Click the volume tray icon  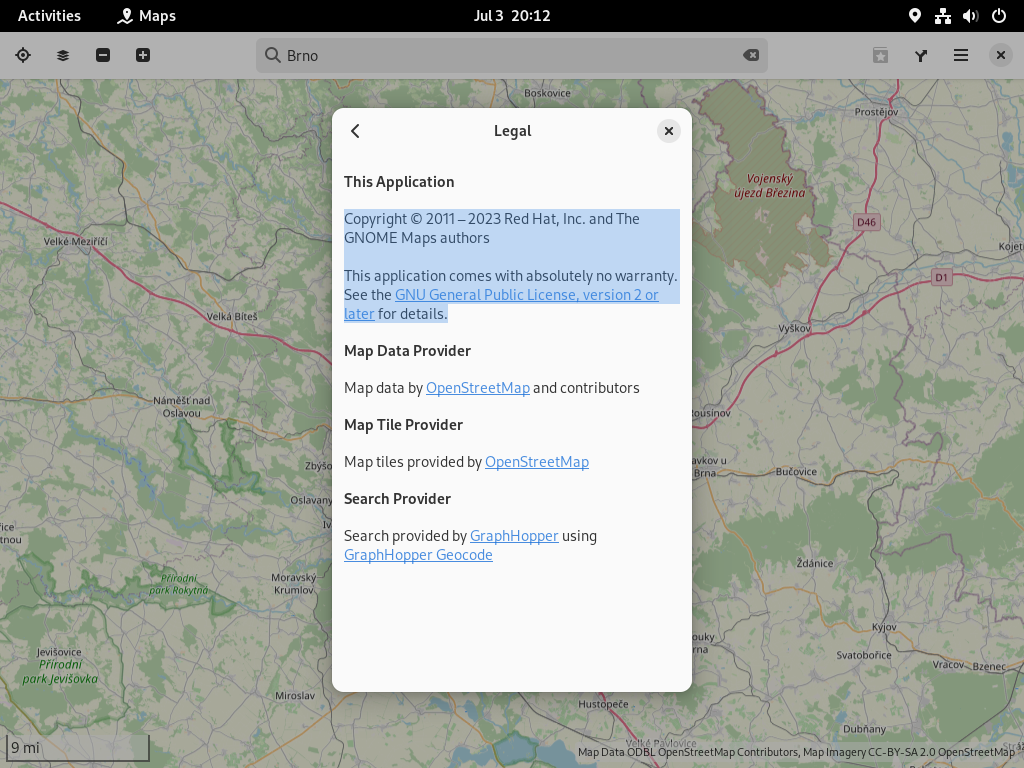[x=970, y=16]
